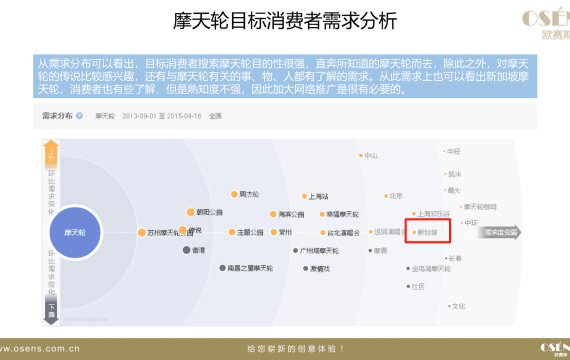Click the 上海欢乐谷 node
This screenshot has height=360, width=570.
tap(431, 214)
